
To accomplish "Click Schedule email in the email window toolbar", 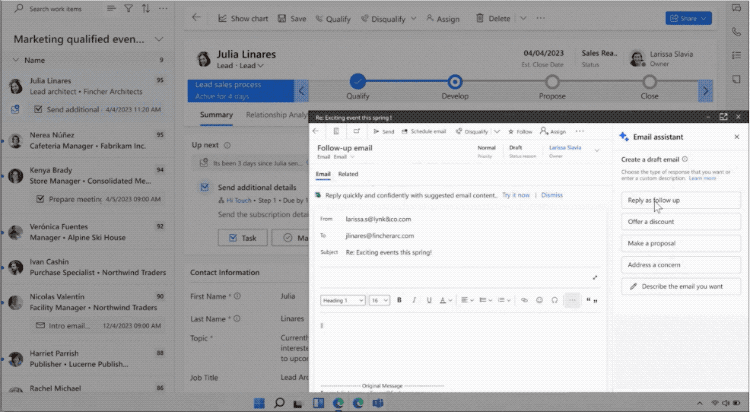I will tap(424, 131).
